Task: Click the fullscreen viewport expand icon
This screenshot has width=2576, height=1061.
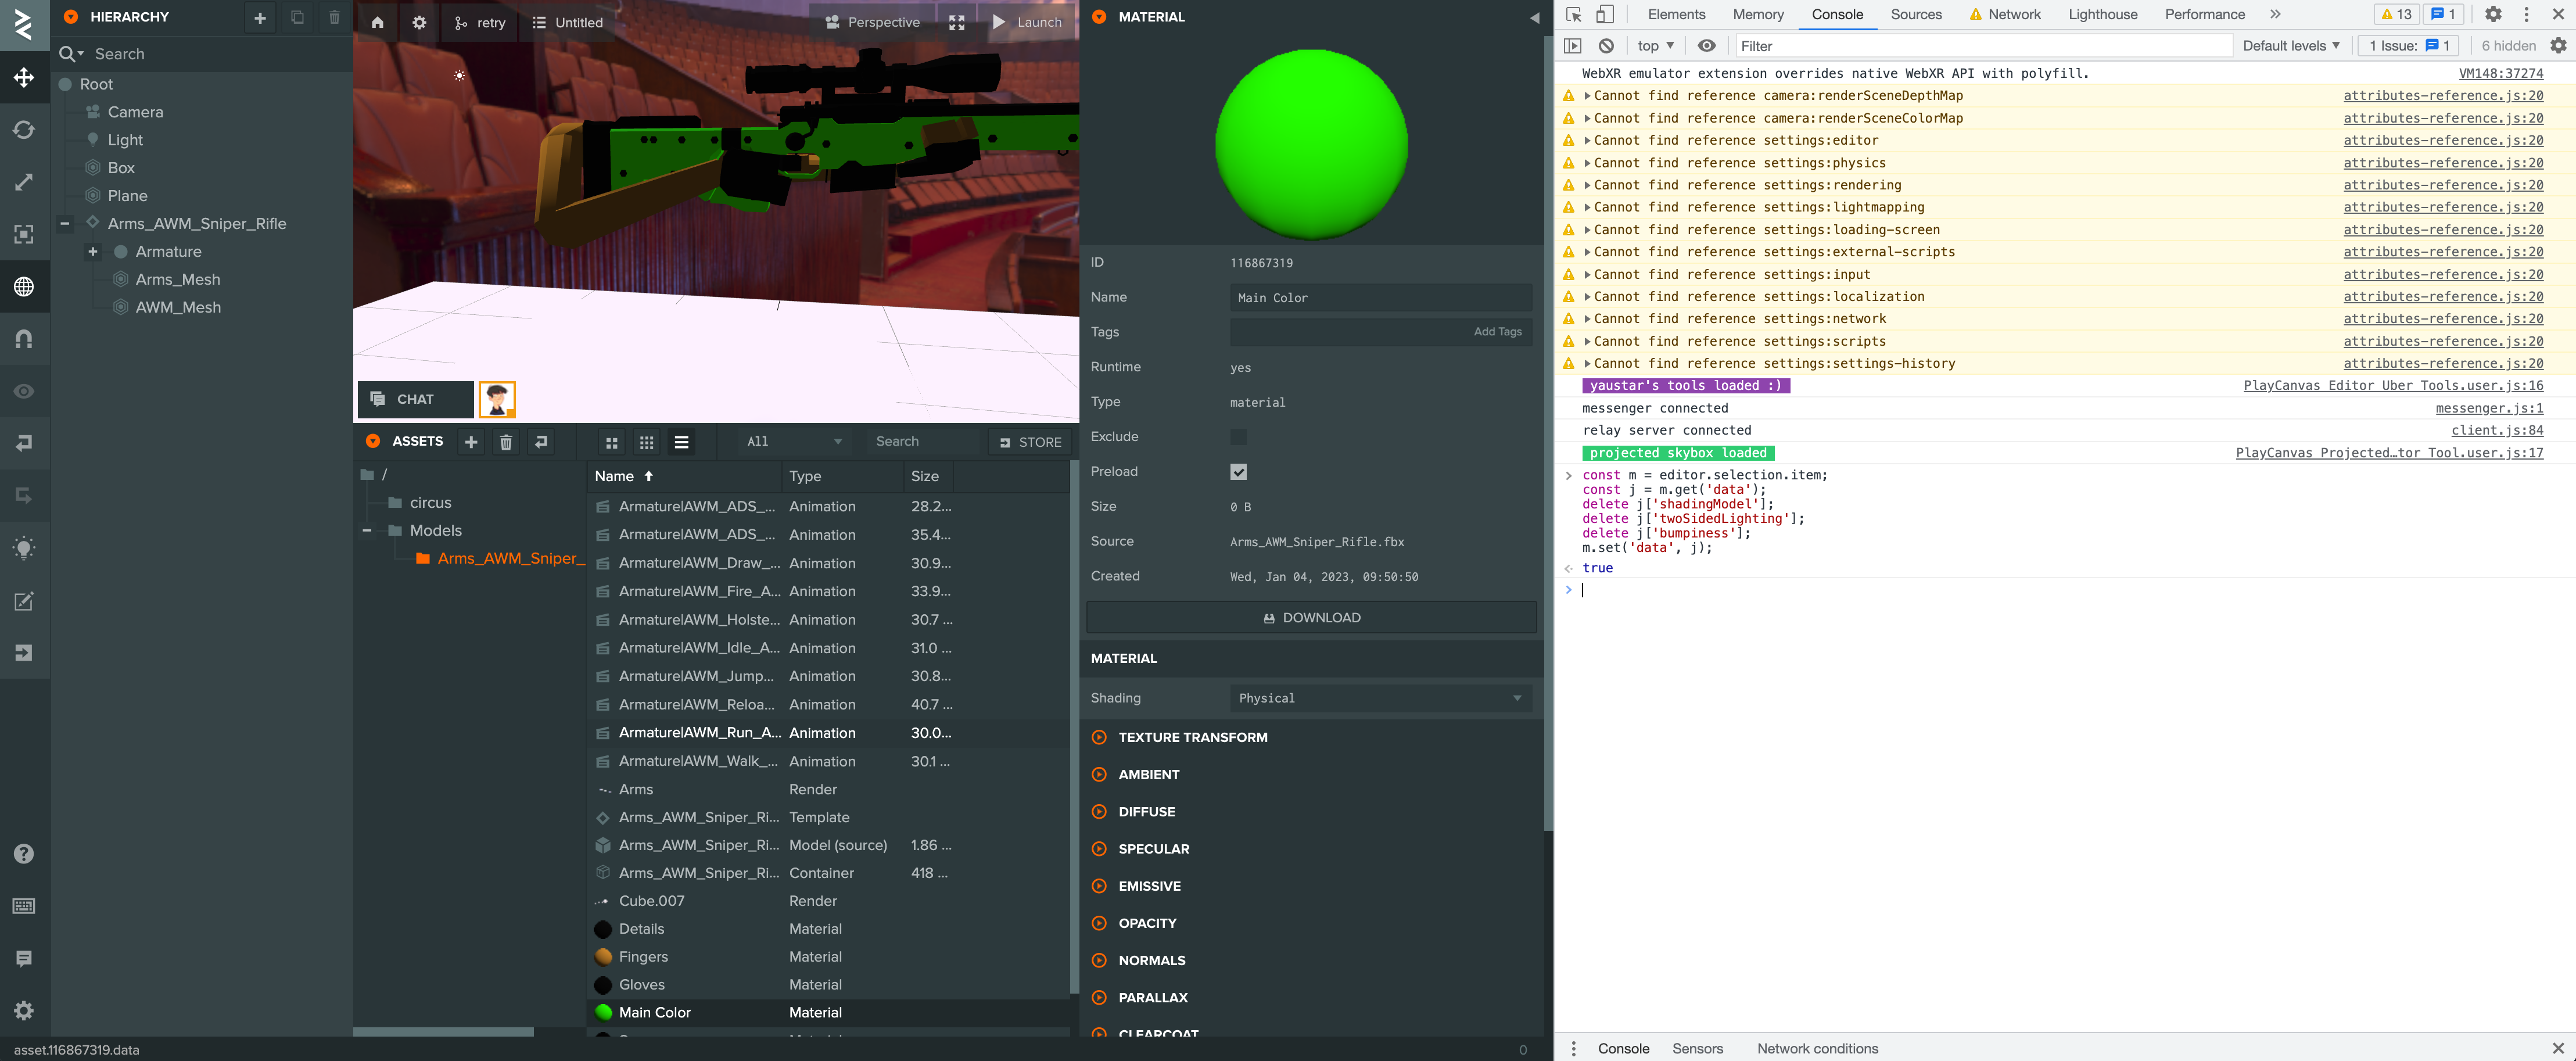Action: (957, 22)
